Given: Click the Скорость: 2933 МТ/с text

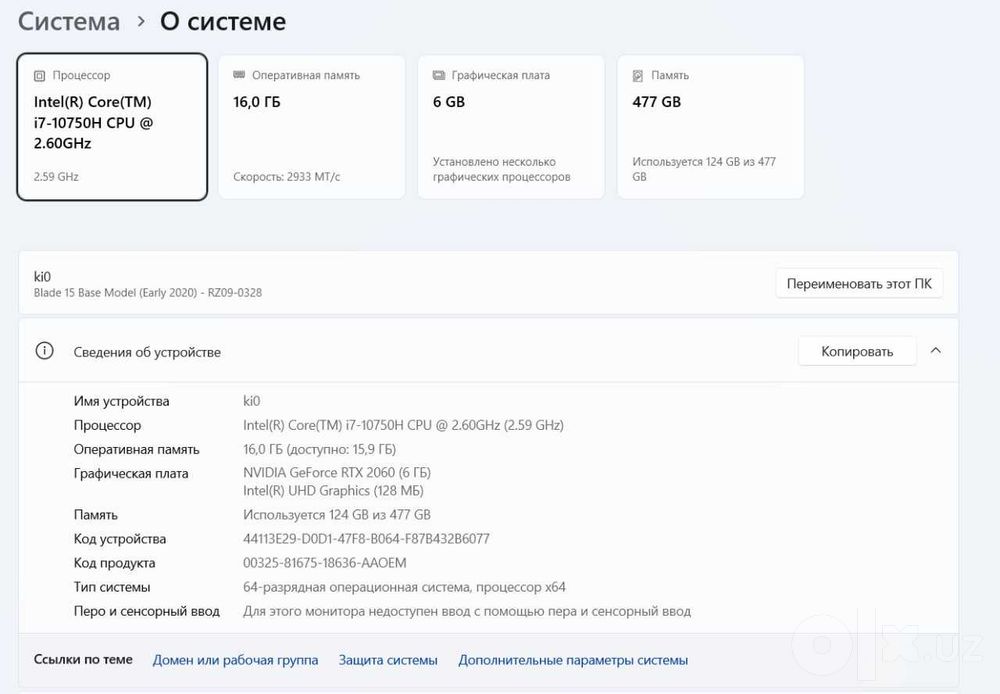Looking at the screenshot, I should pos(286,177).
